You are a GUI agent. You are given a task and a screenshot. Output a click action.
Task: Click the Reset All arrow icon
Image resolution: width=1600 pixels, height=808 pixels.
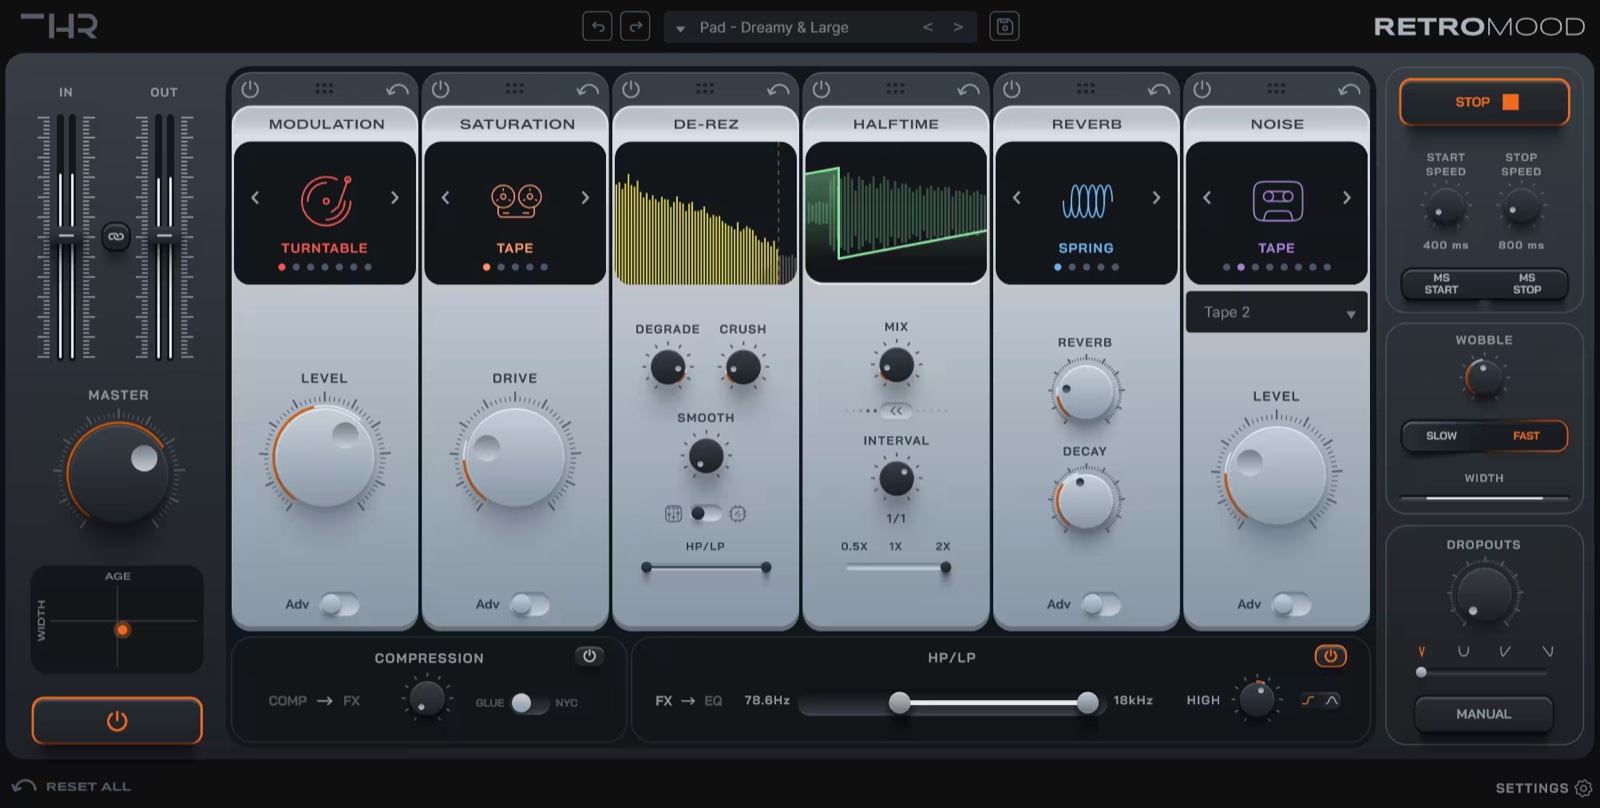24,786
